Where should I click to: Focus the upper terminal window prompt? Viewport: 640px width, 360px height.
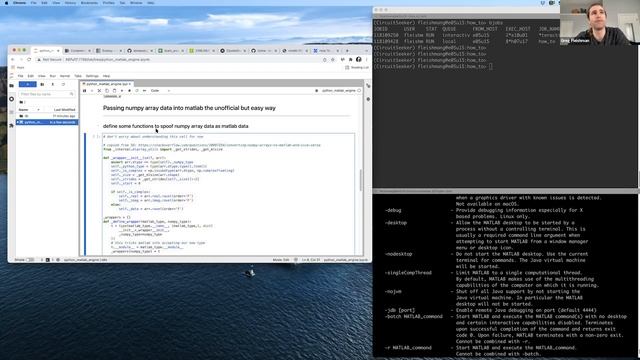[491, 67]
